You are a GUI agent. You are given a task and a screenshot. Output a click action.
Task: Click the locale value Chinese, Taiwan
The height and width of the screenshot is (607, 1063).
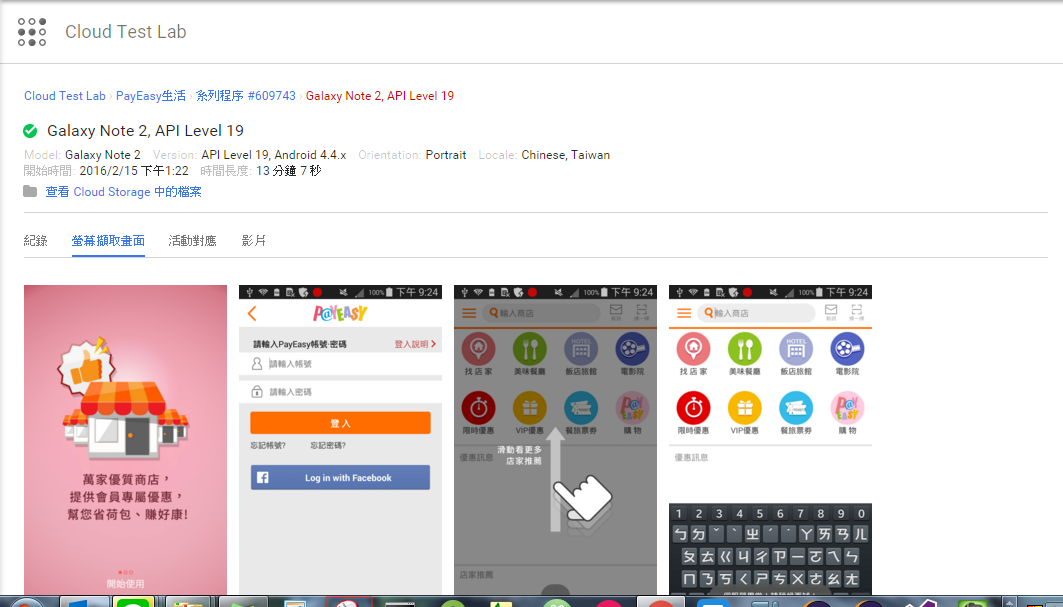point(565,155)
